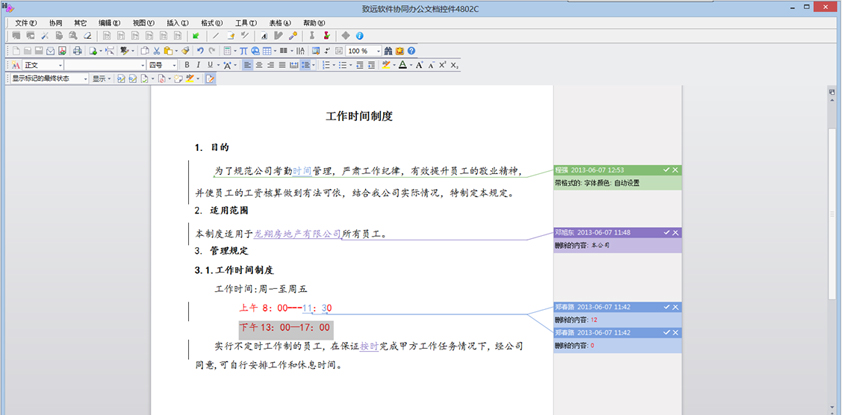The height and width of the screenshot is (415, 842).
Task: Open the paste options dropdown arrow
Action: coord(176,51)
